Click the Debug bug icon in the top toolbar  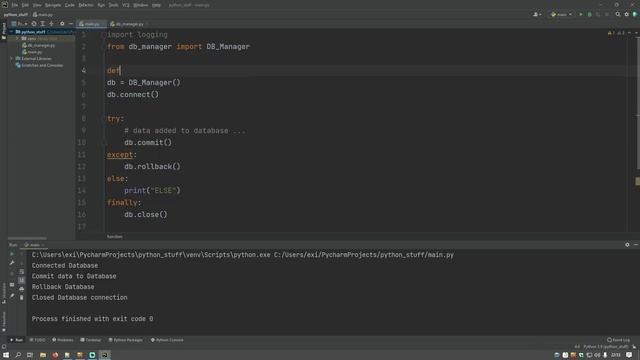tap(589, 14)
